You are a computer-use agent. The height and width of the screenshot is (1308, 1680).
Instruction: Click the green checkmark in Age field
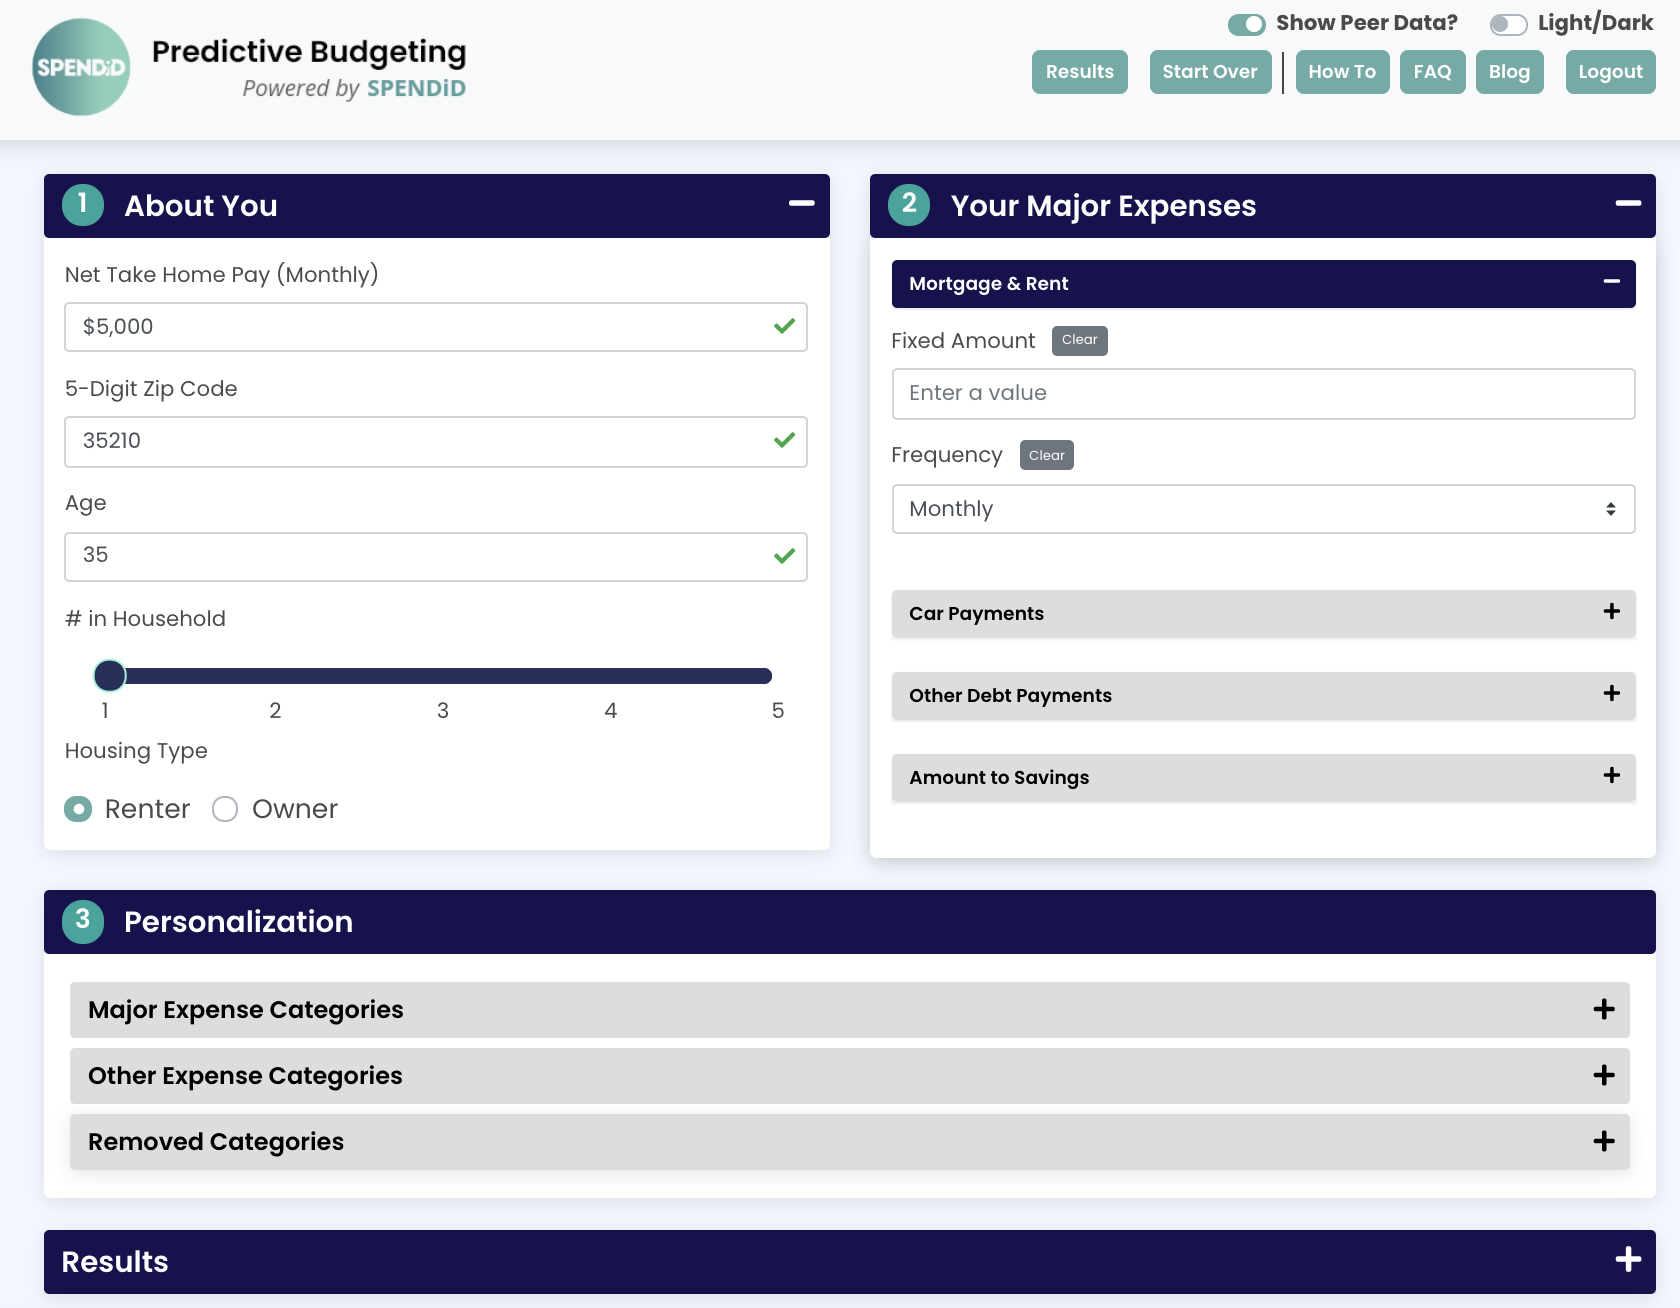(x=784, y=556)
